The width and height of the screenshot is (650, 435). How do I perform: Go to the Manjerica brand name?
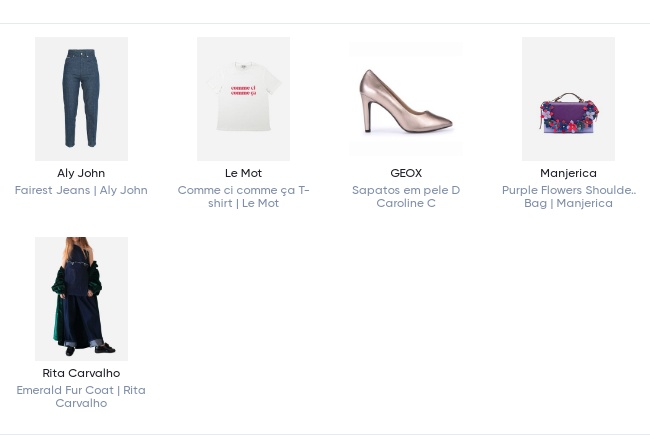pyautogui.click(x=568, y=173)
